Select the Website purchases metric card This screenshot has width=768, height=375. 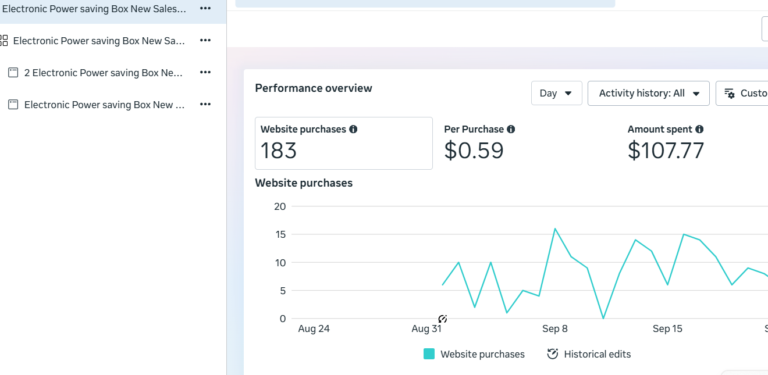click(x=344, y=143)
